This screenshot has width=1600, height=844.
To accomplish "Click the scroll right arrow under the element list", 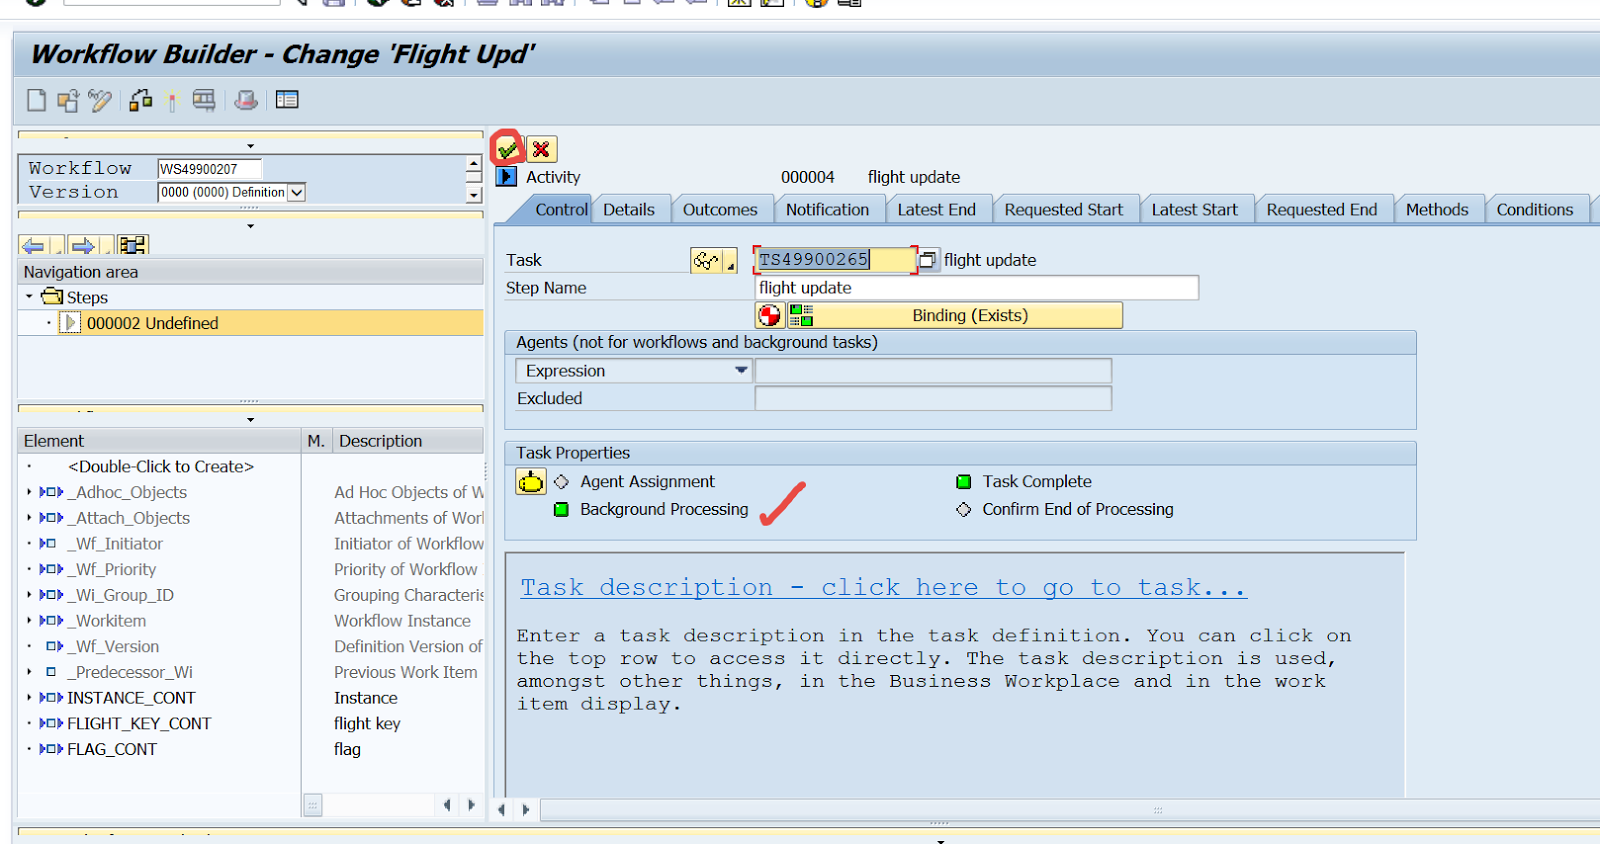I will click(471, 805).
